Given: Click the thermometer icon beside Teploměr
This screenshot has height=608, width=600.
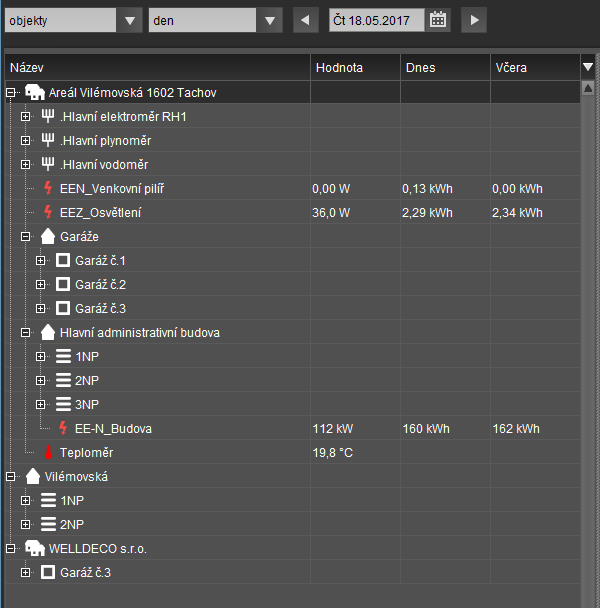Looking at the screenshot, I should click(47, 453).
